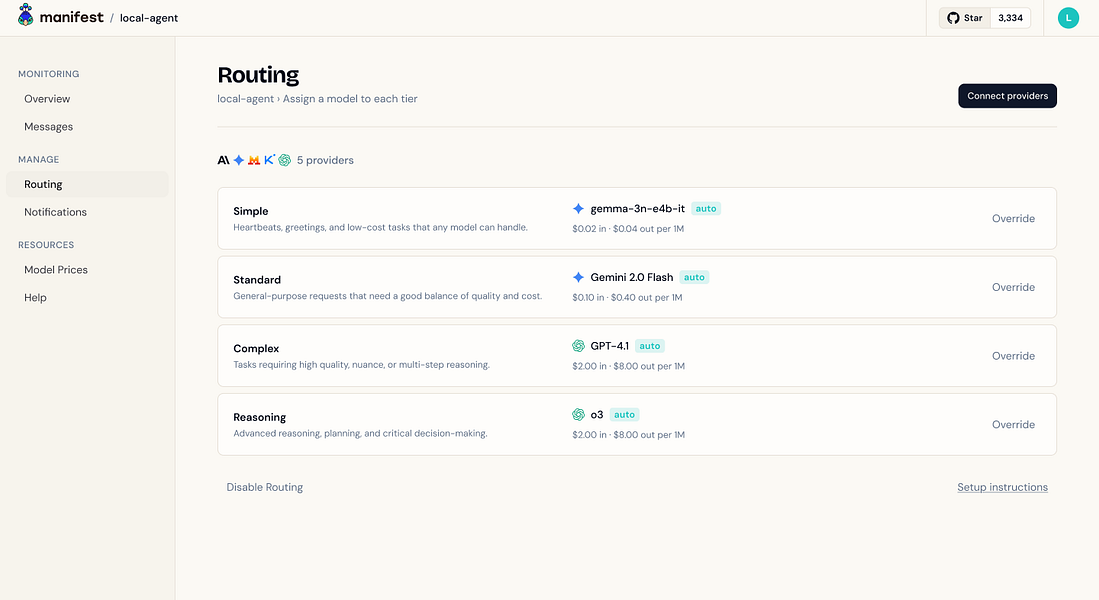Click the Gemini 2.0 Flash model name
The height and width of the screenshot is (600, 1099).
[x=632, y=278]
